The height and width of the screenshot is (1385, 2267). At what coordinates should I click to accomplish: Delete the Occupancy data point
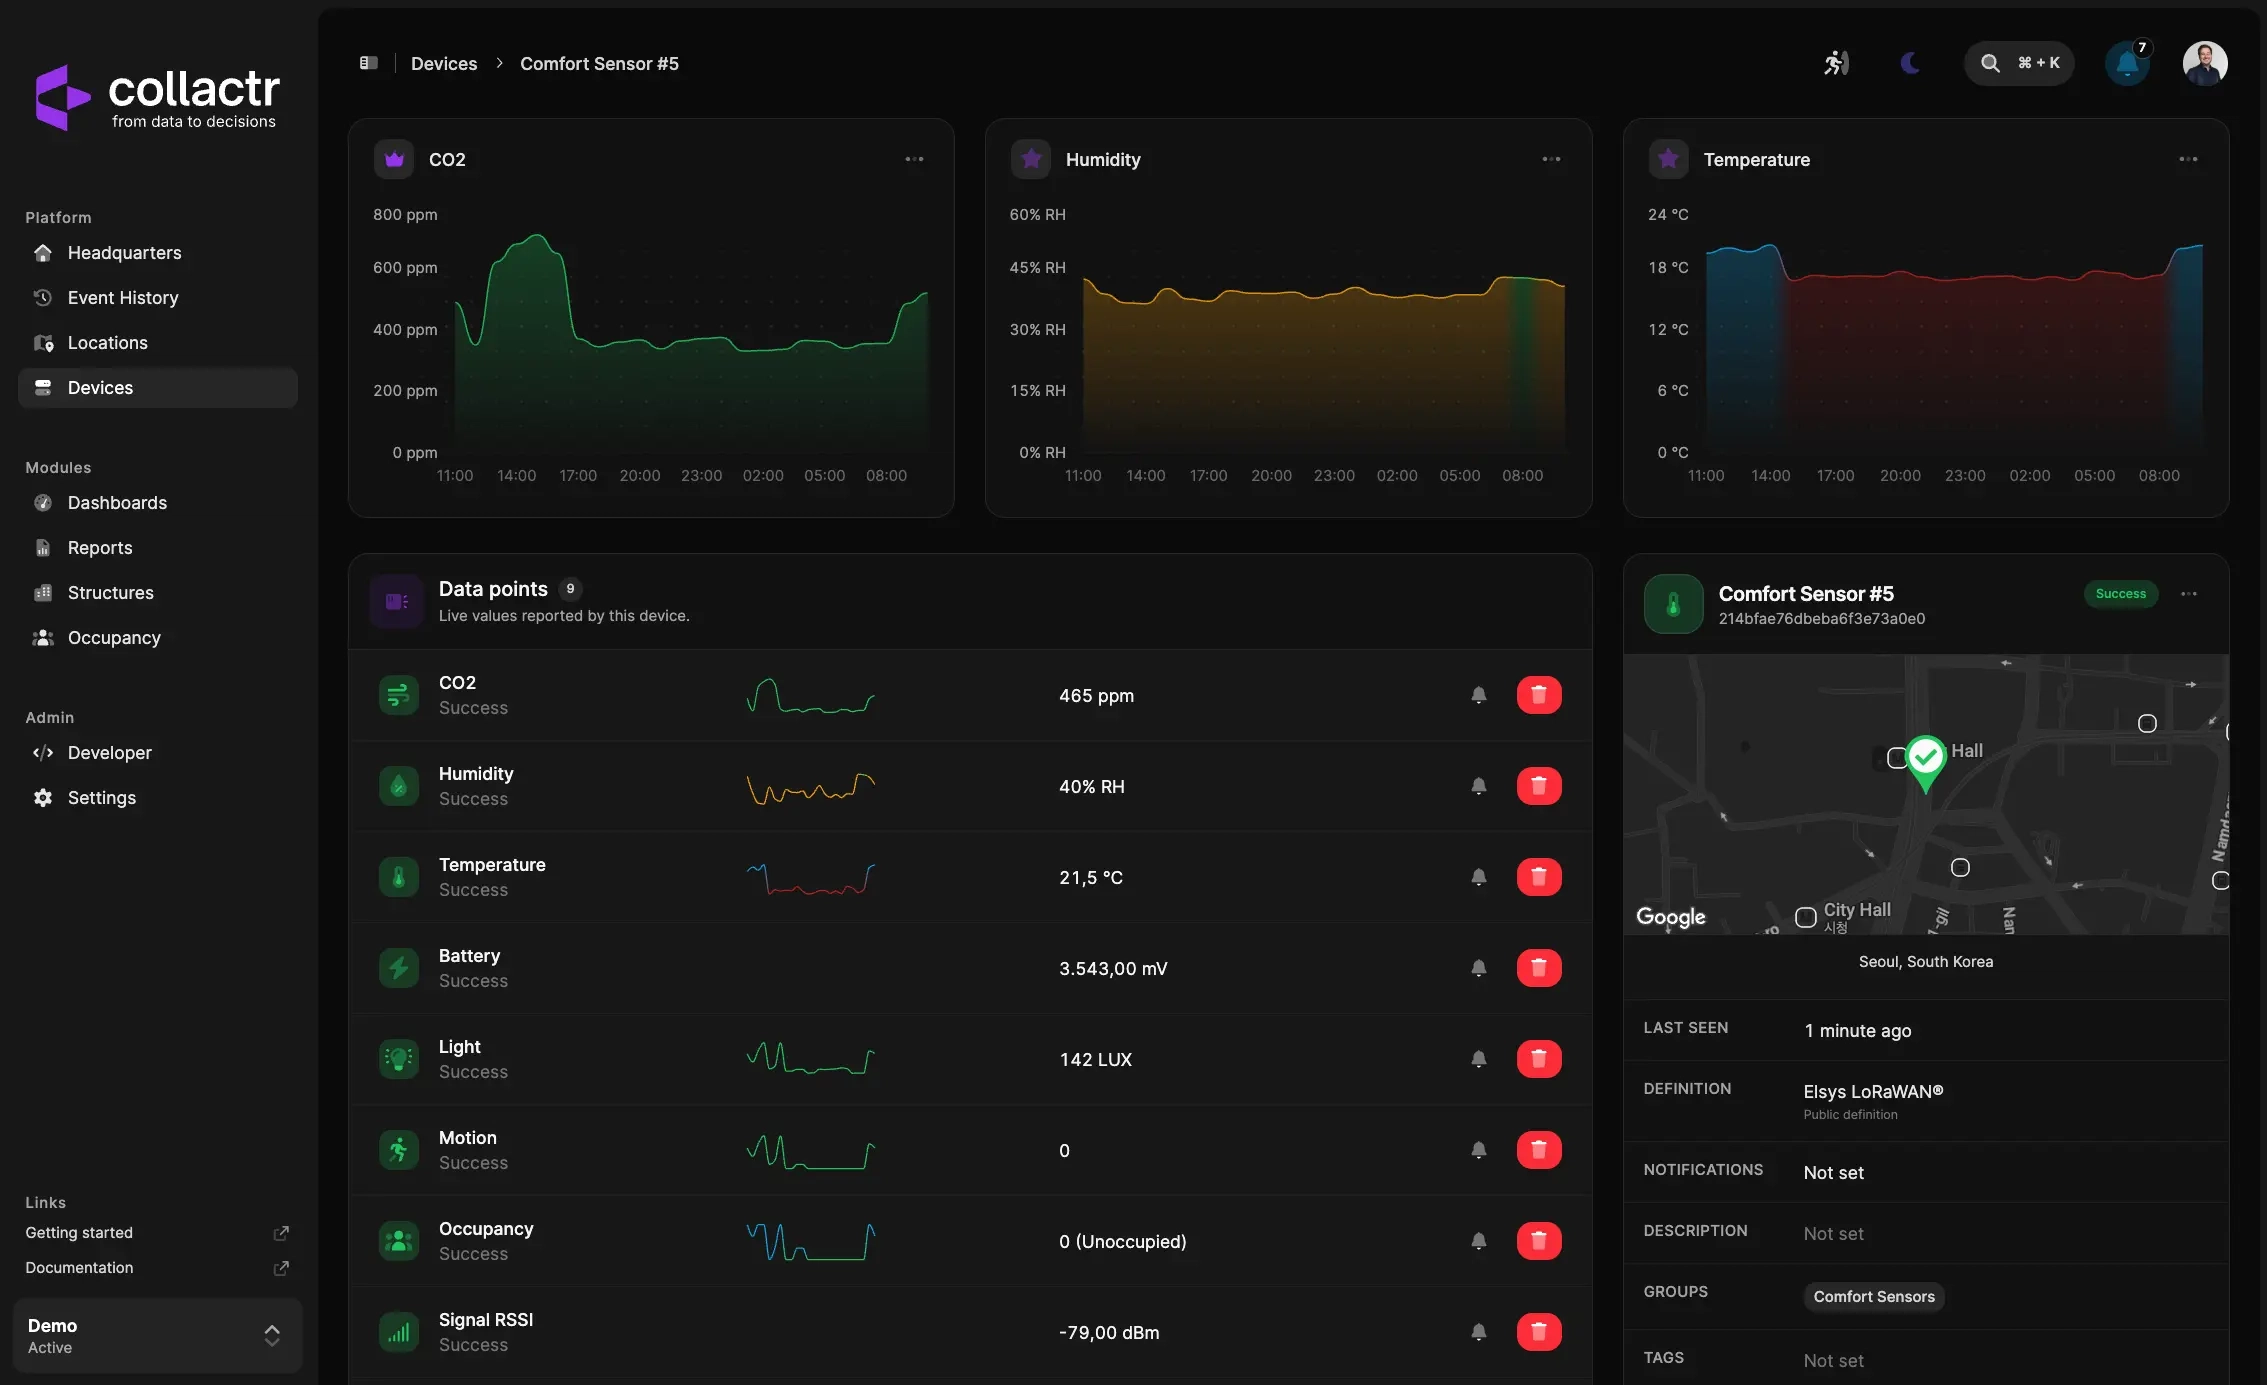coord(1539,1241)
